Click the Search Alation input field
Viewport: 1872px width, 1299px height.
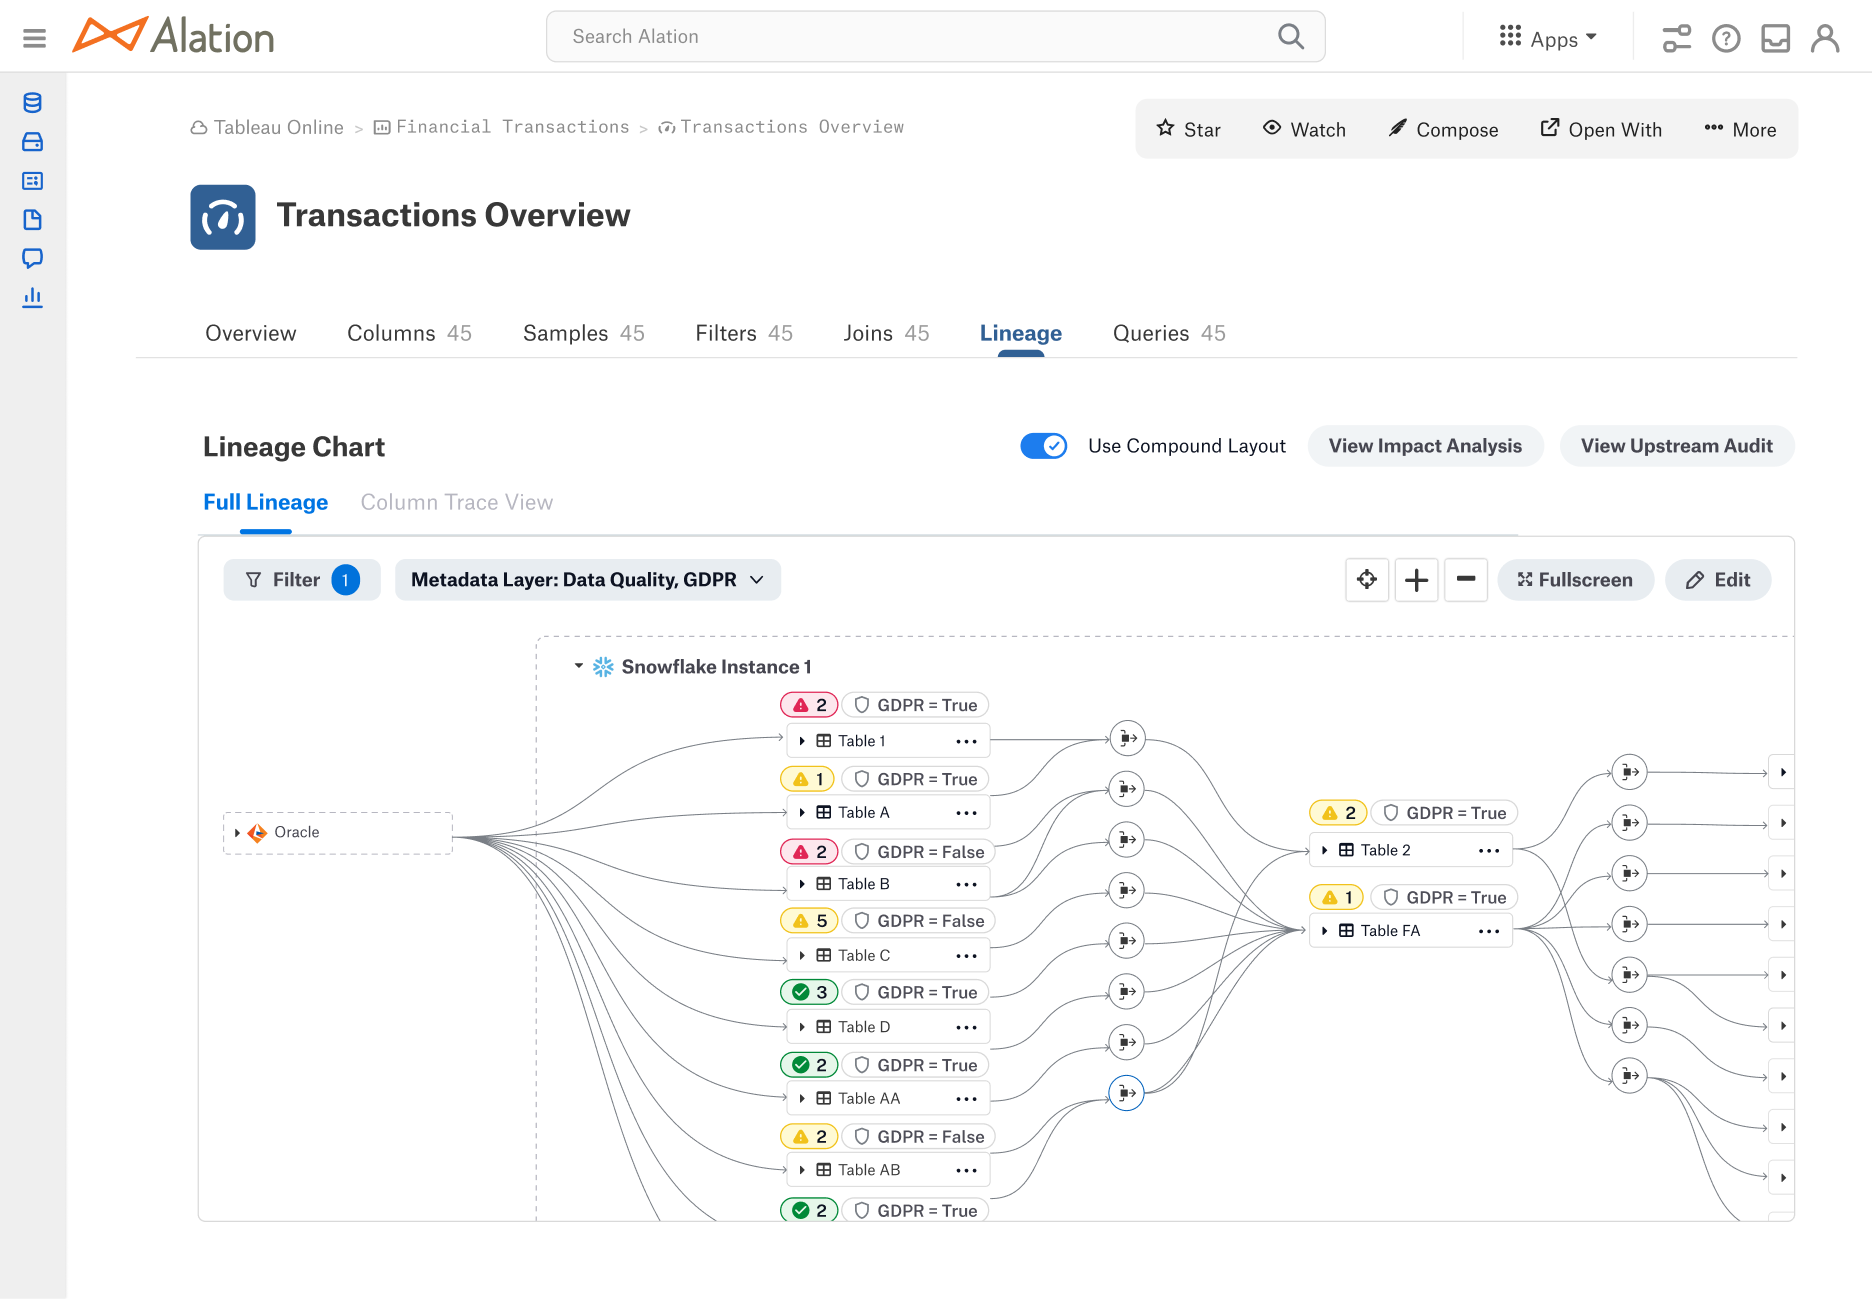(x=936, y=37)
